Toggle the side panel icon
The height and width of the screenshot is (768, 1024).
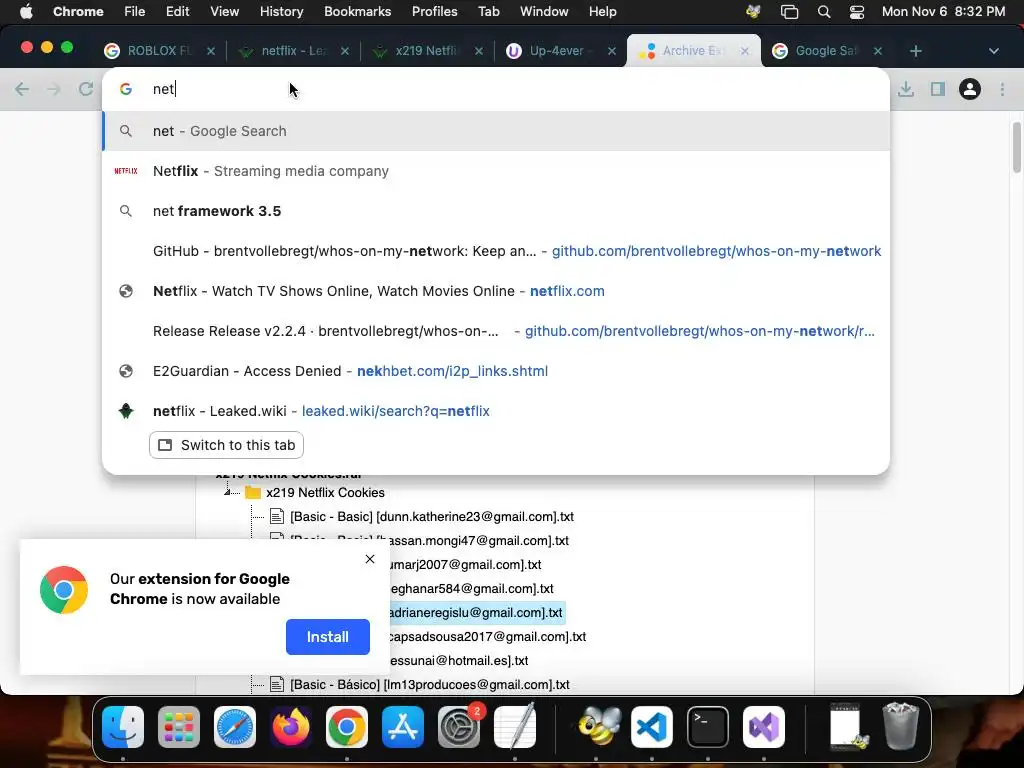coord(938,89)
